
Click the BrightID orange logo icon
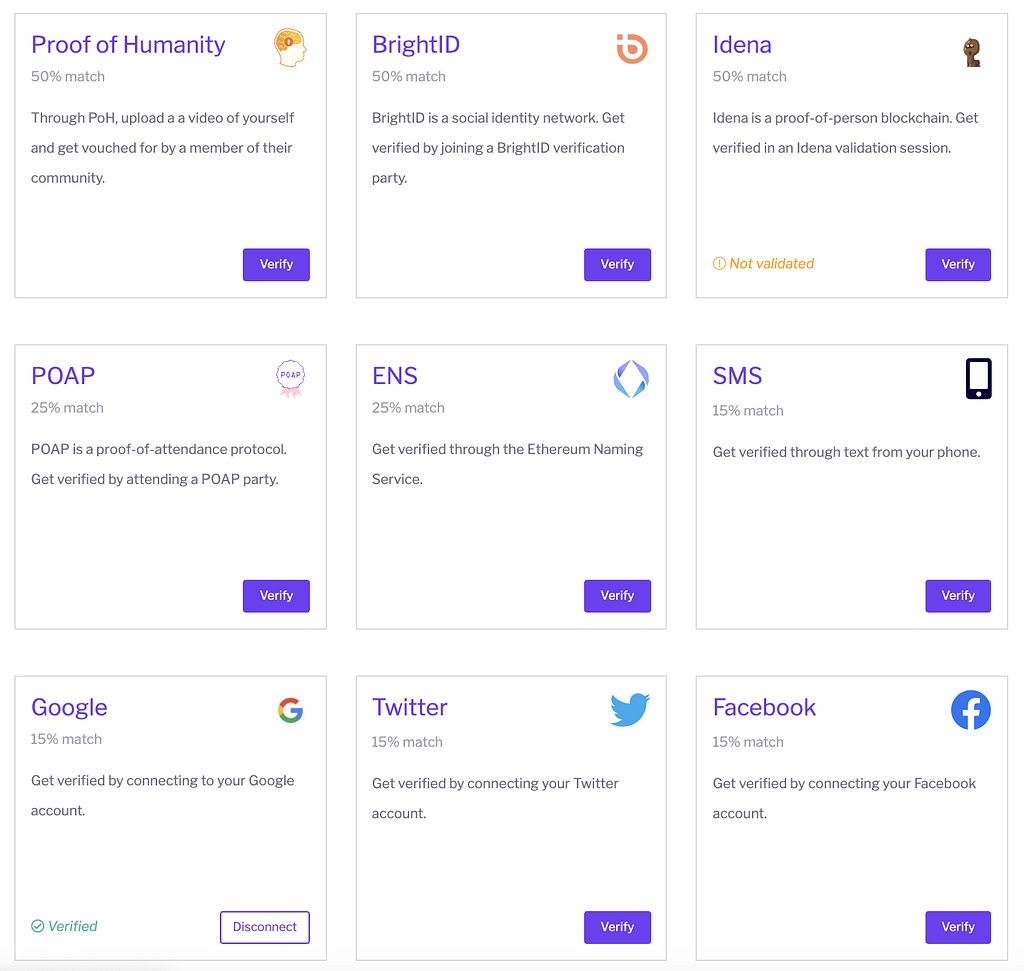tap(632, 48)
